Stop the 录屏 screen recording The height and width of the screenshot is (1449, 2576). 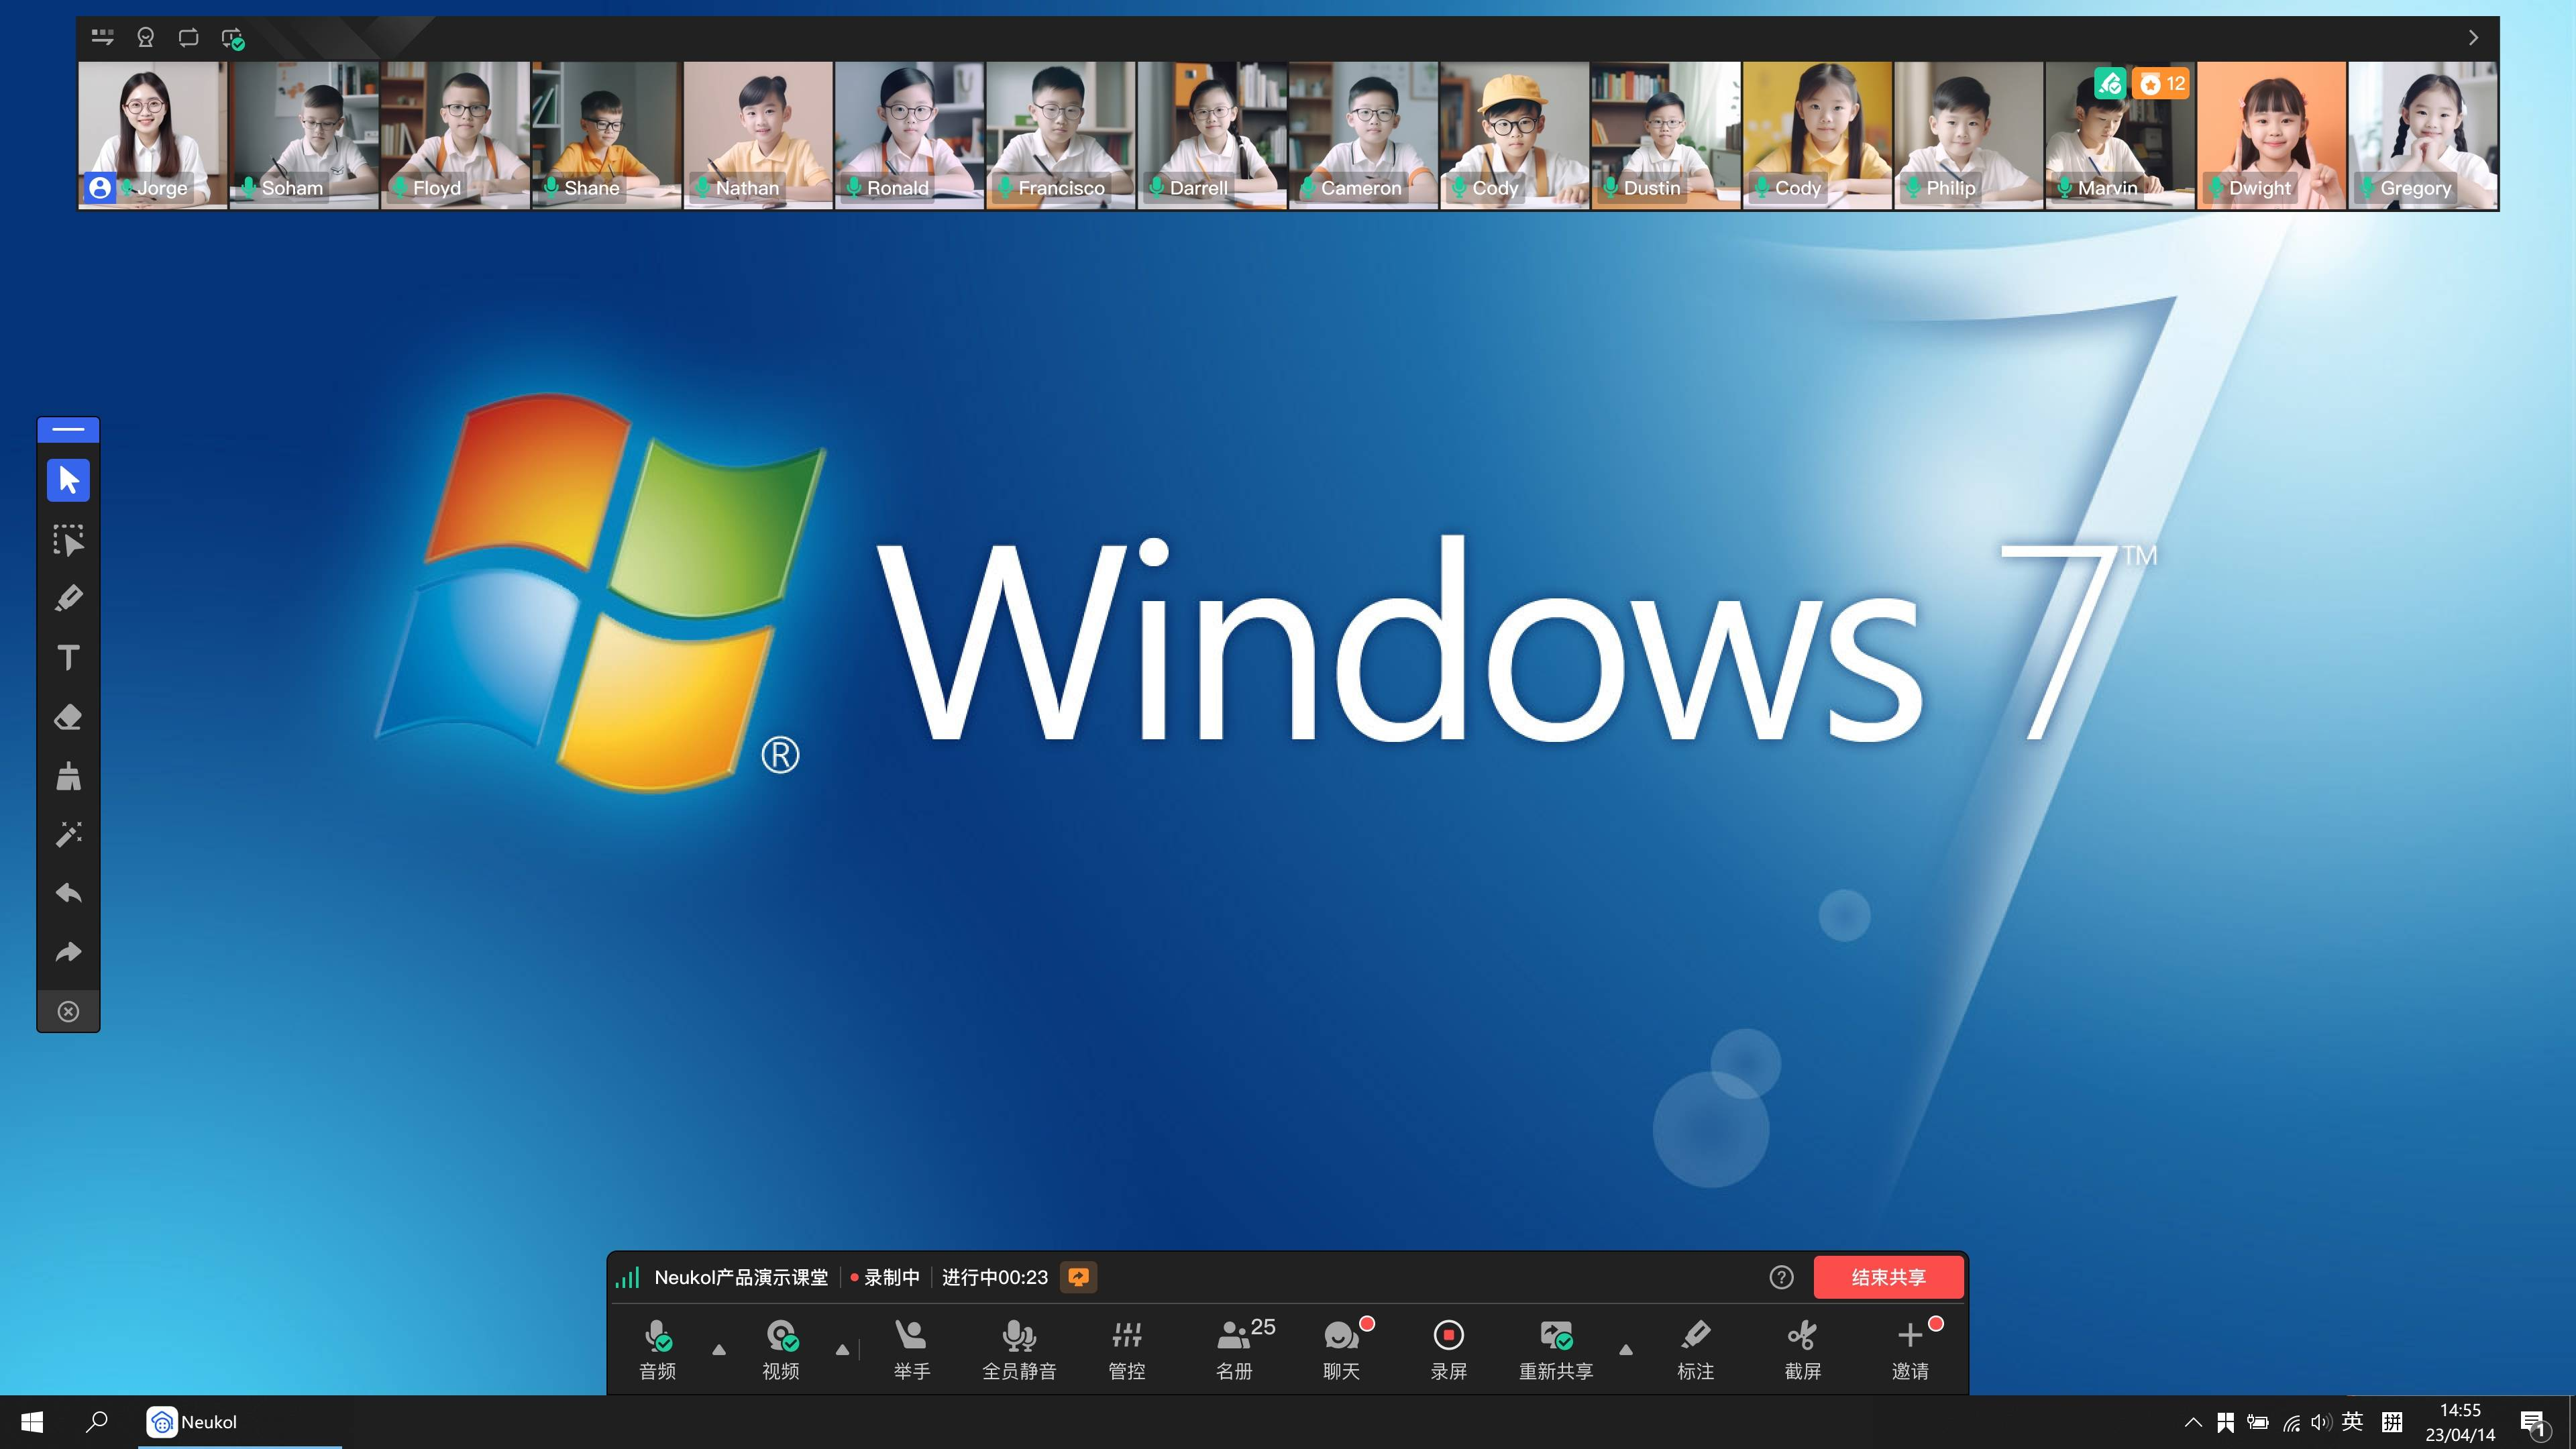tap(1449, 1349)
